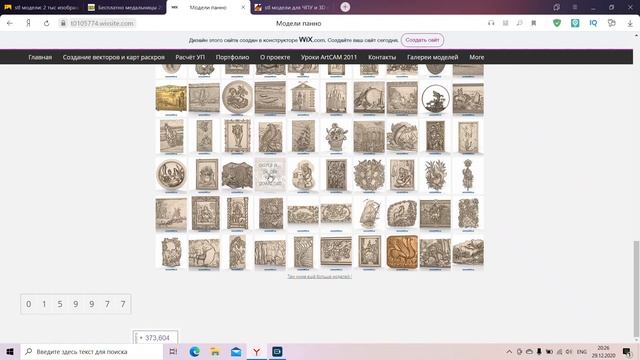Image resolution: width=640 pixels, height=360 pixels.
Task: Open the house-shaped panel thumbnail
Action: (303, 97)
